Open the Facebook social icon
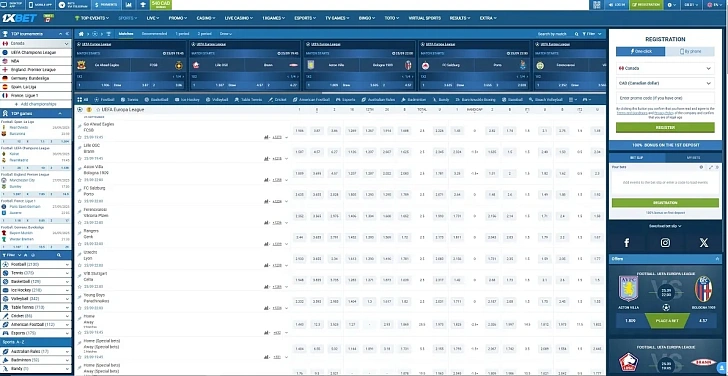 (627, 242)
